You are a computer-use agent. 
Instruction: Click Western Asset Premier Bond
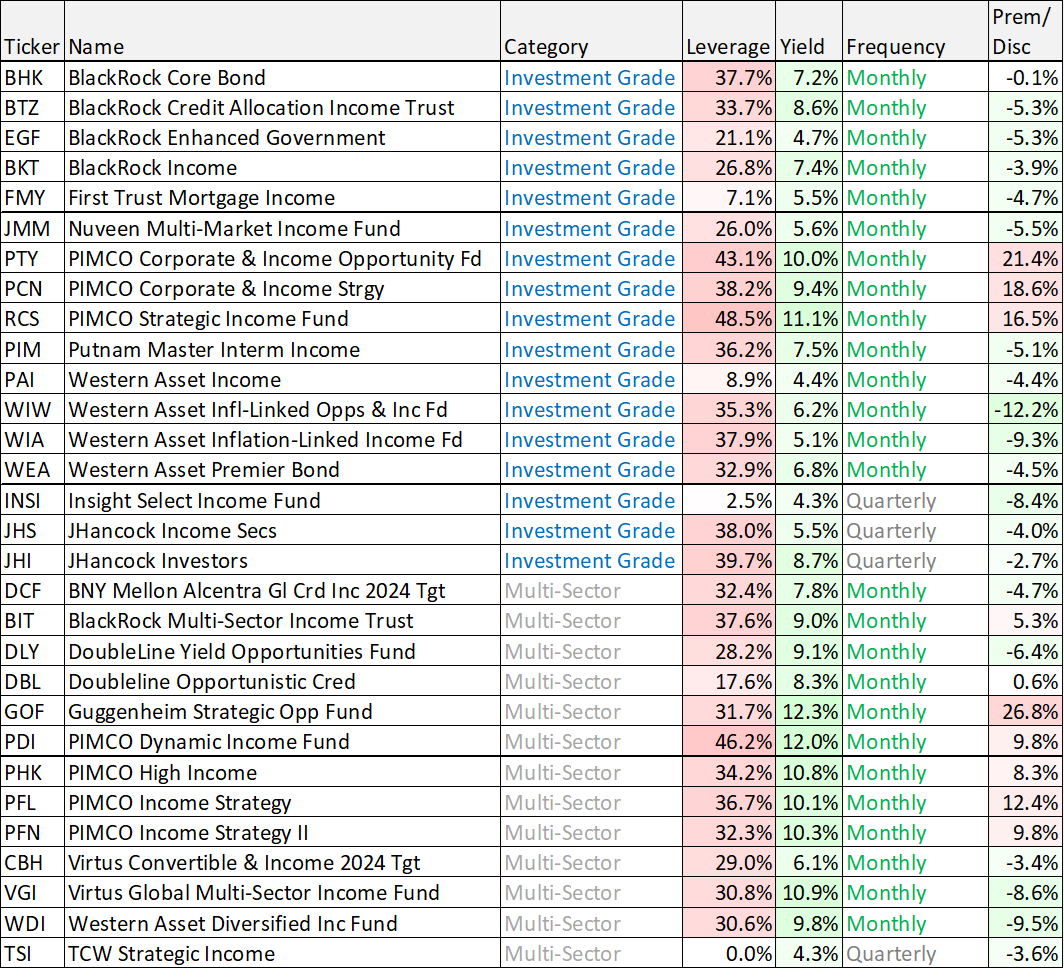pos(282,470)
